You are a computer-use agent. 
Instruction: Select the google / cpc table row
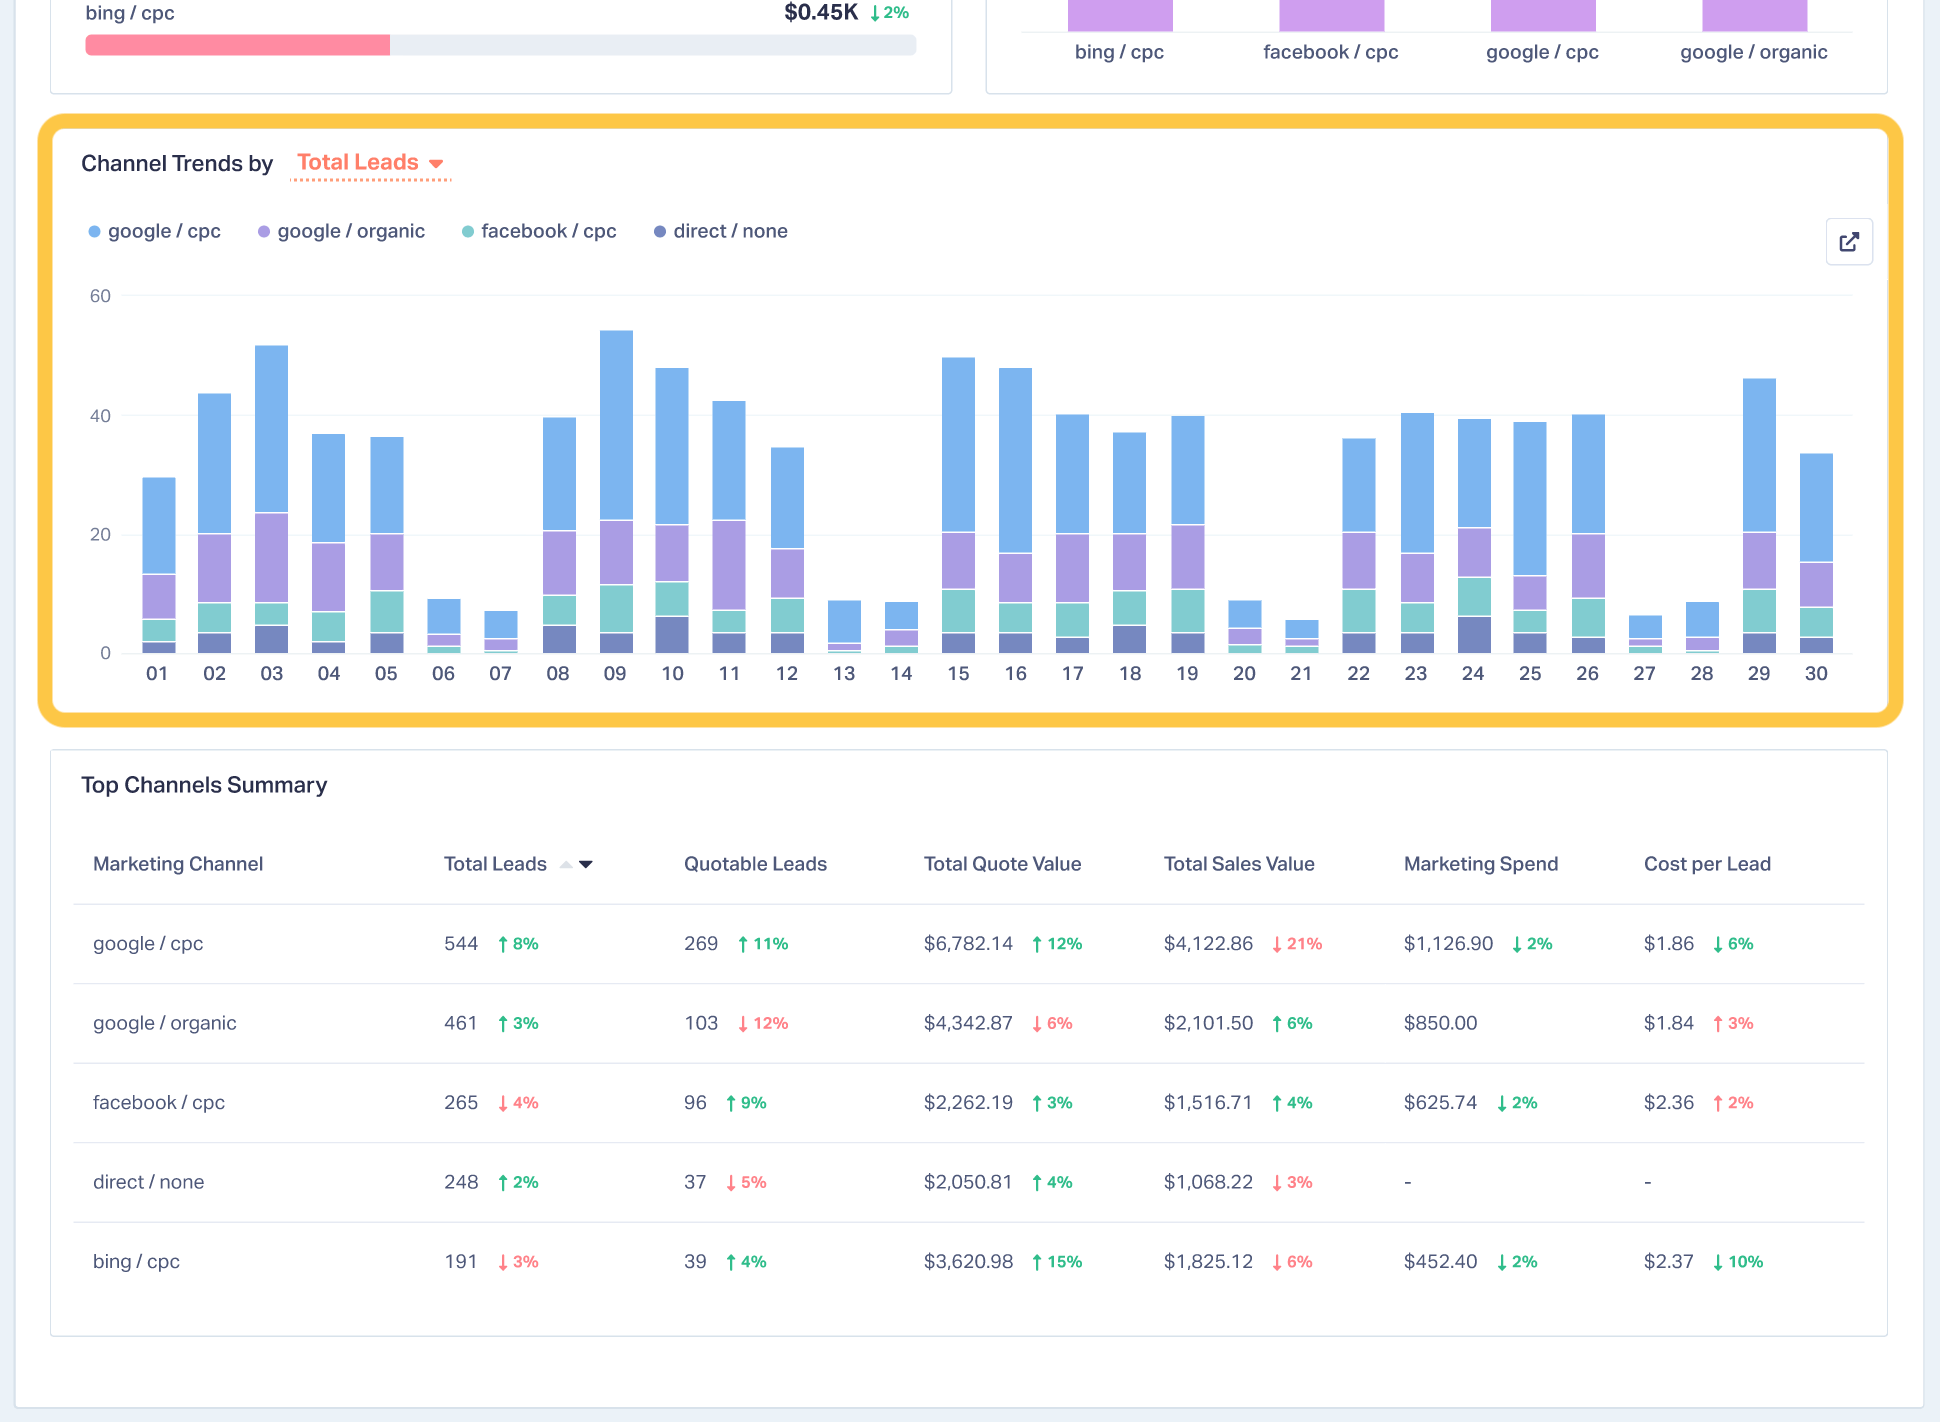(968, 944)
